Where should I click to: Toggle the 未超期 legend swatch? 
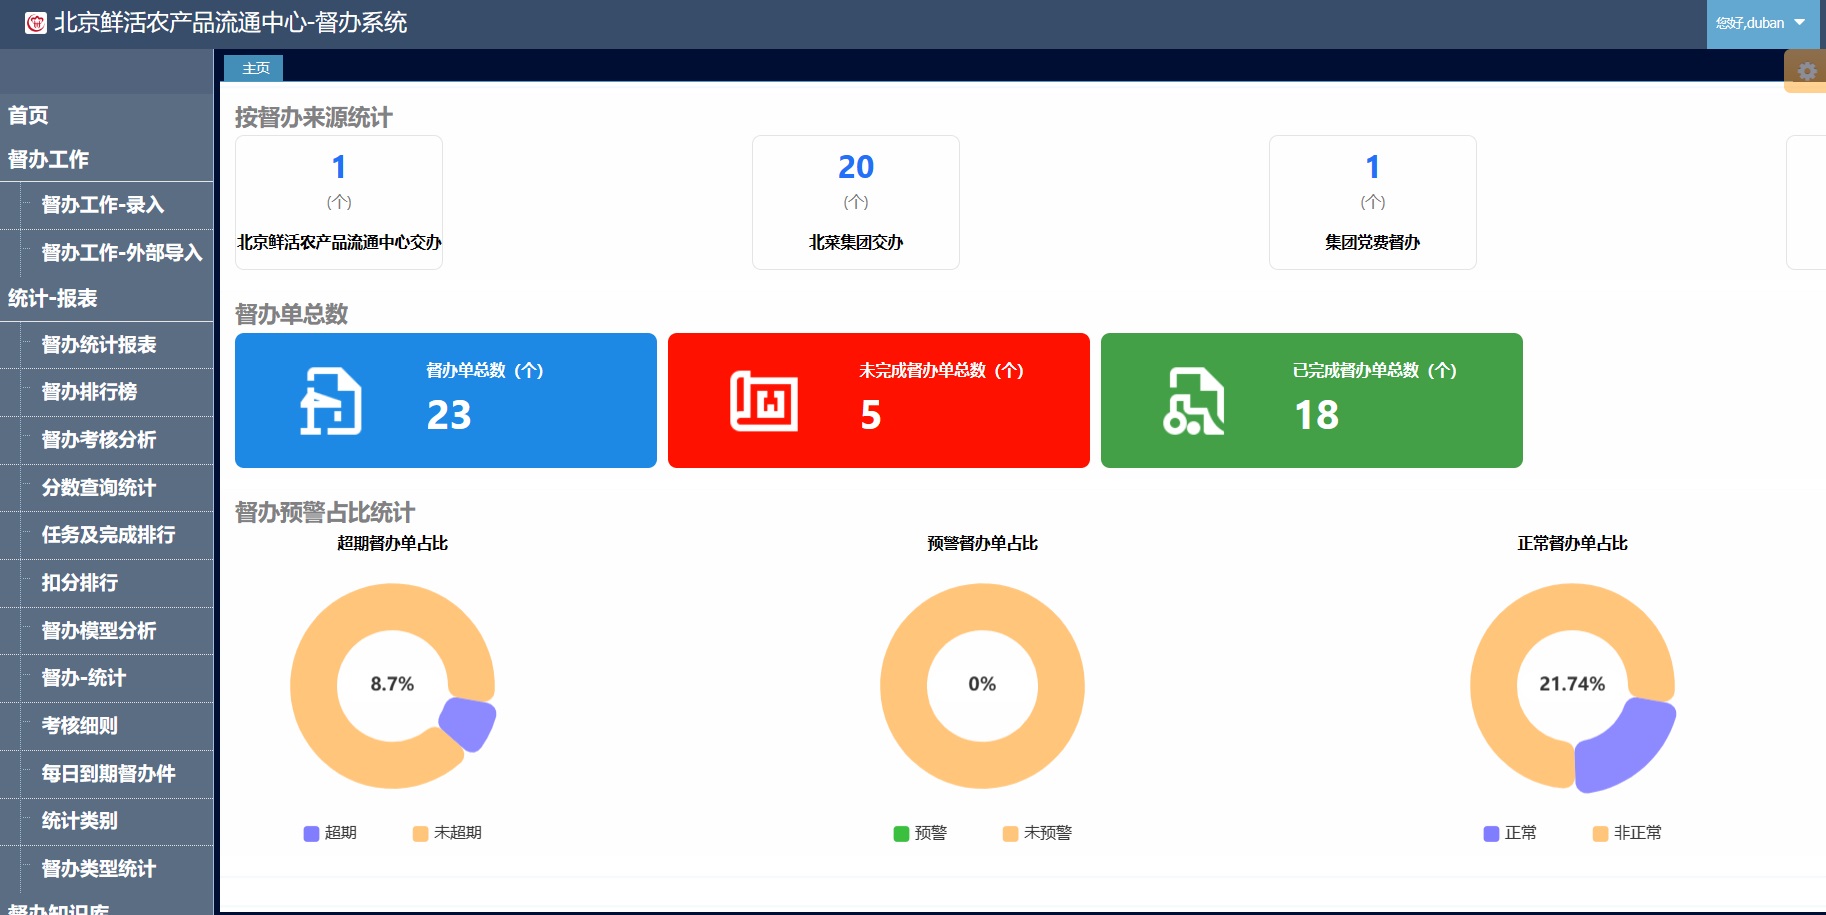pyautogui.click(x=420, y=833)
